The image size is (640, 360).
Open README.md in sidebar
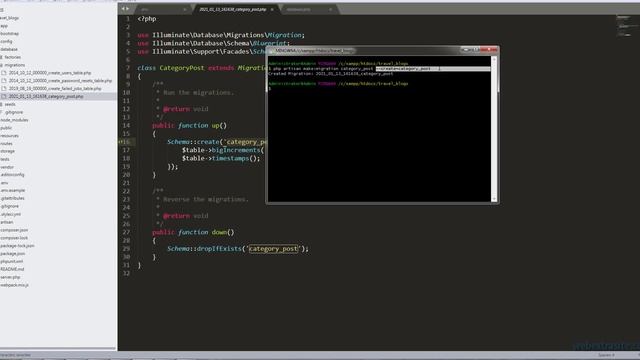pos(12,269)
